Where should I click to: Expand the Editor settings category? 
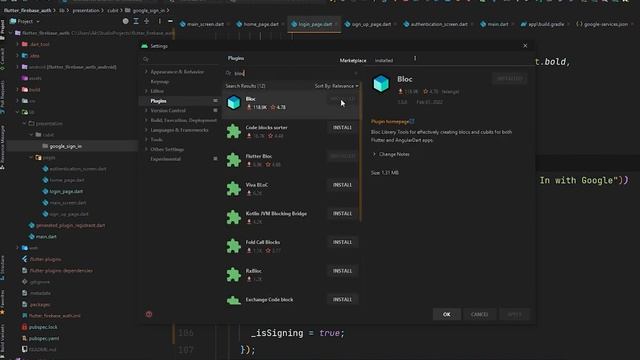coord(147,91)
